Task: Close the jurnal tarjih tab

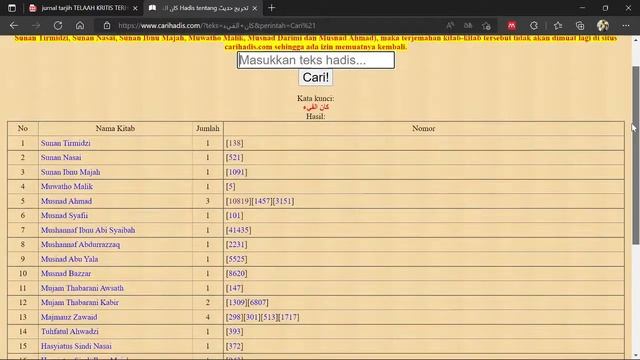Action: [135, 8]
